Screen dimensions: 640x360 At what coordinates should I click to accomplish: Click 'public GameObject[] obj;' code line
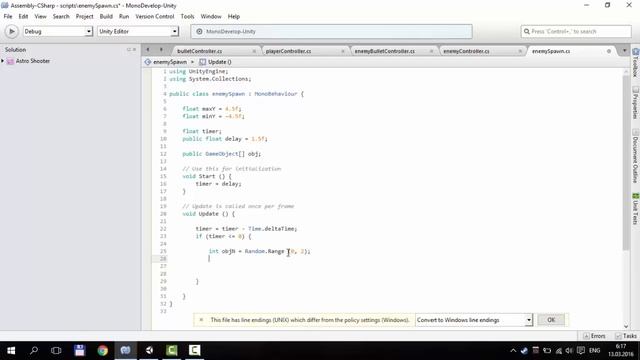(221, 154)
